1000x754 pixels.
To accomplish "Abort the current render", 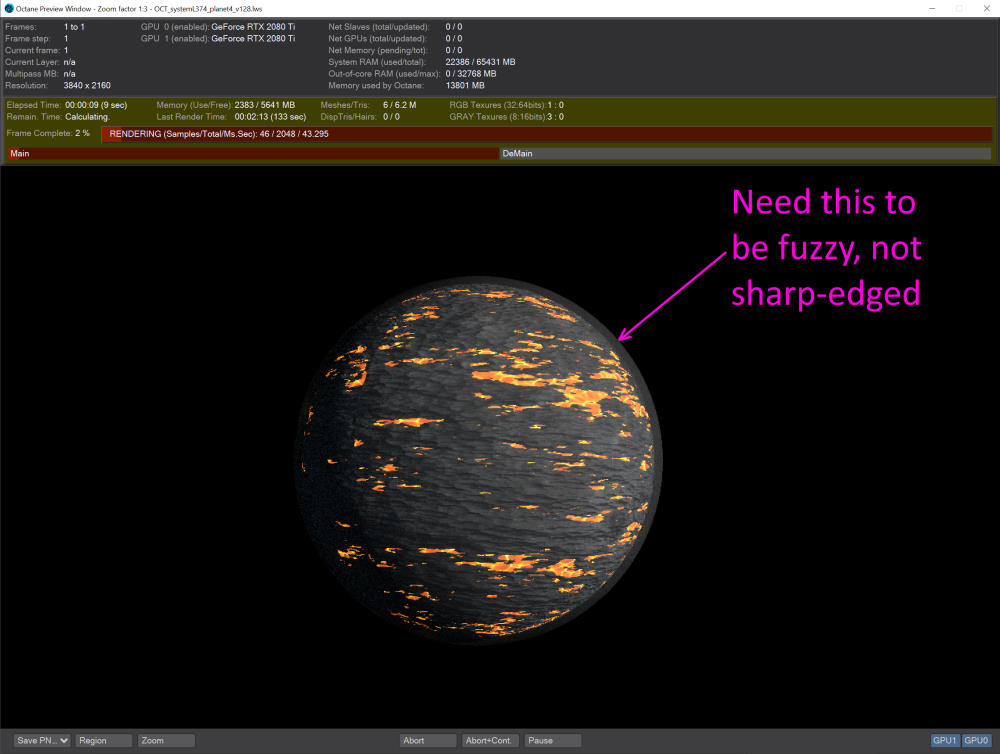I will [427, 741].
